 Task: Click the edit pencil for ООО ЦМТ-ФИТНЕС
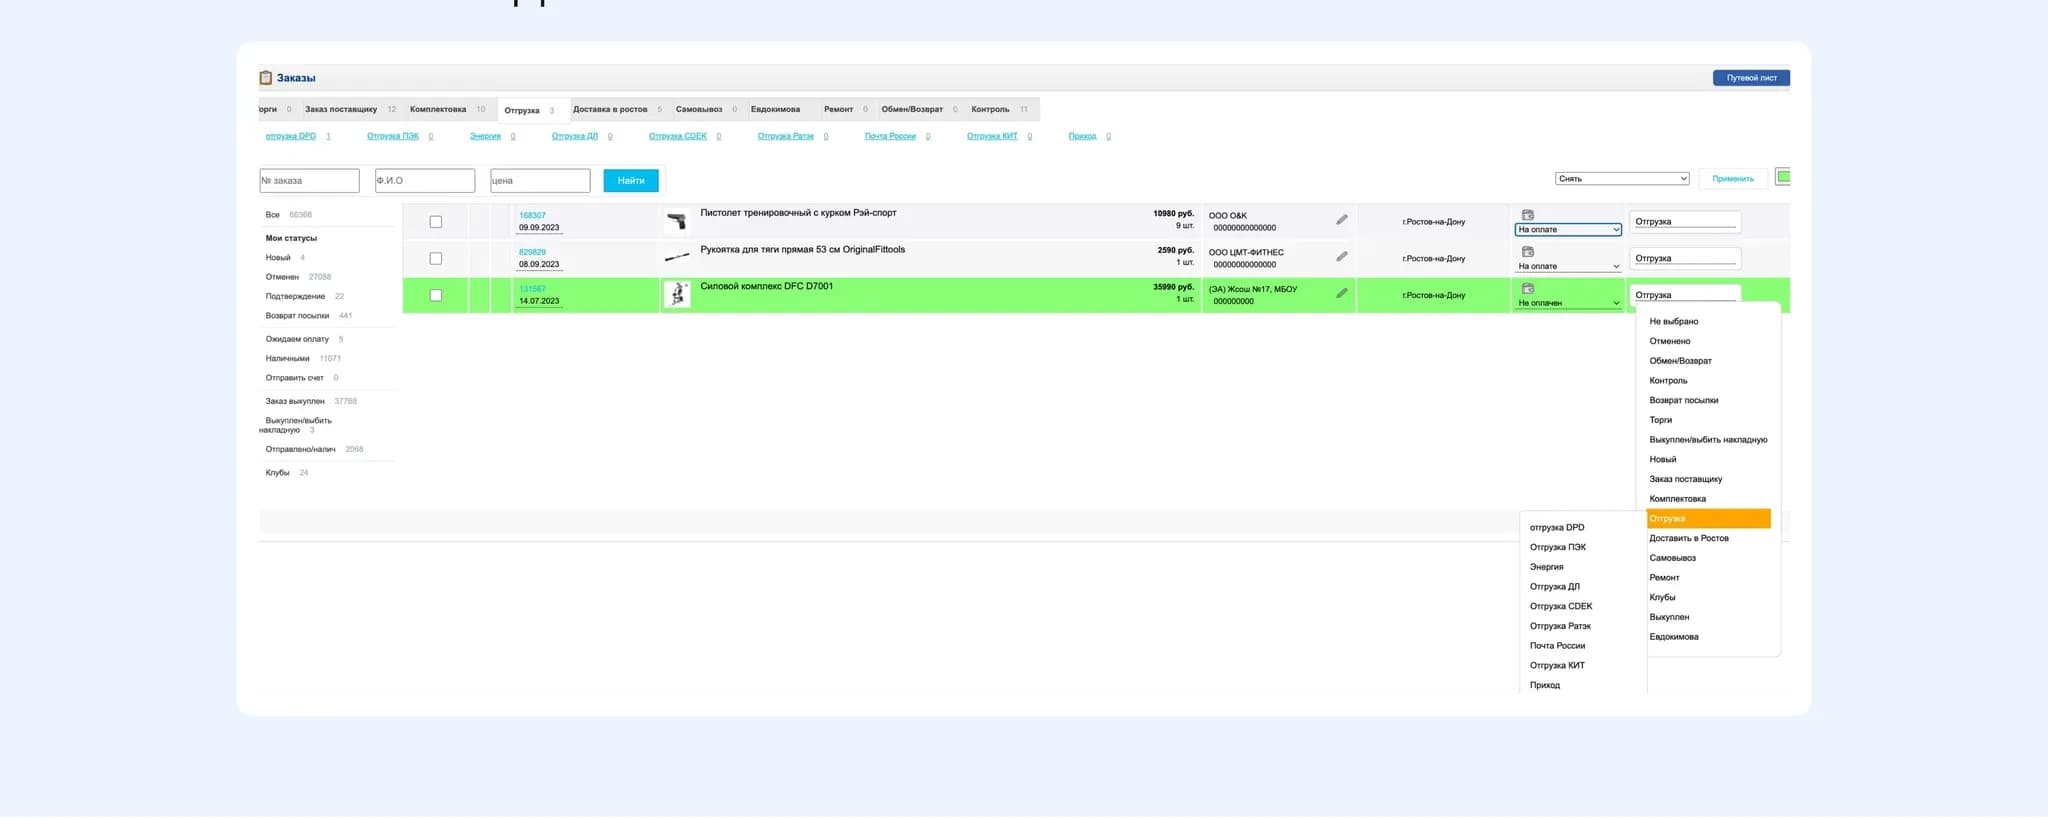pos(1341,257)
